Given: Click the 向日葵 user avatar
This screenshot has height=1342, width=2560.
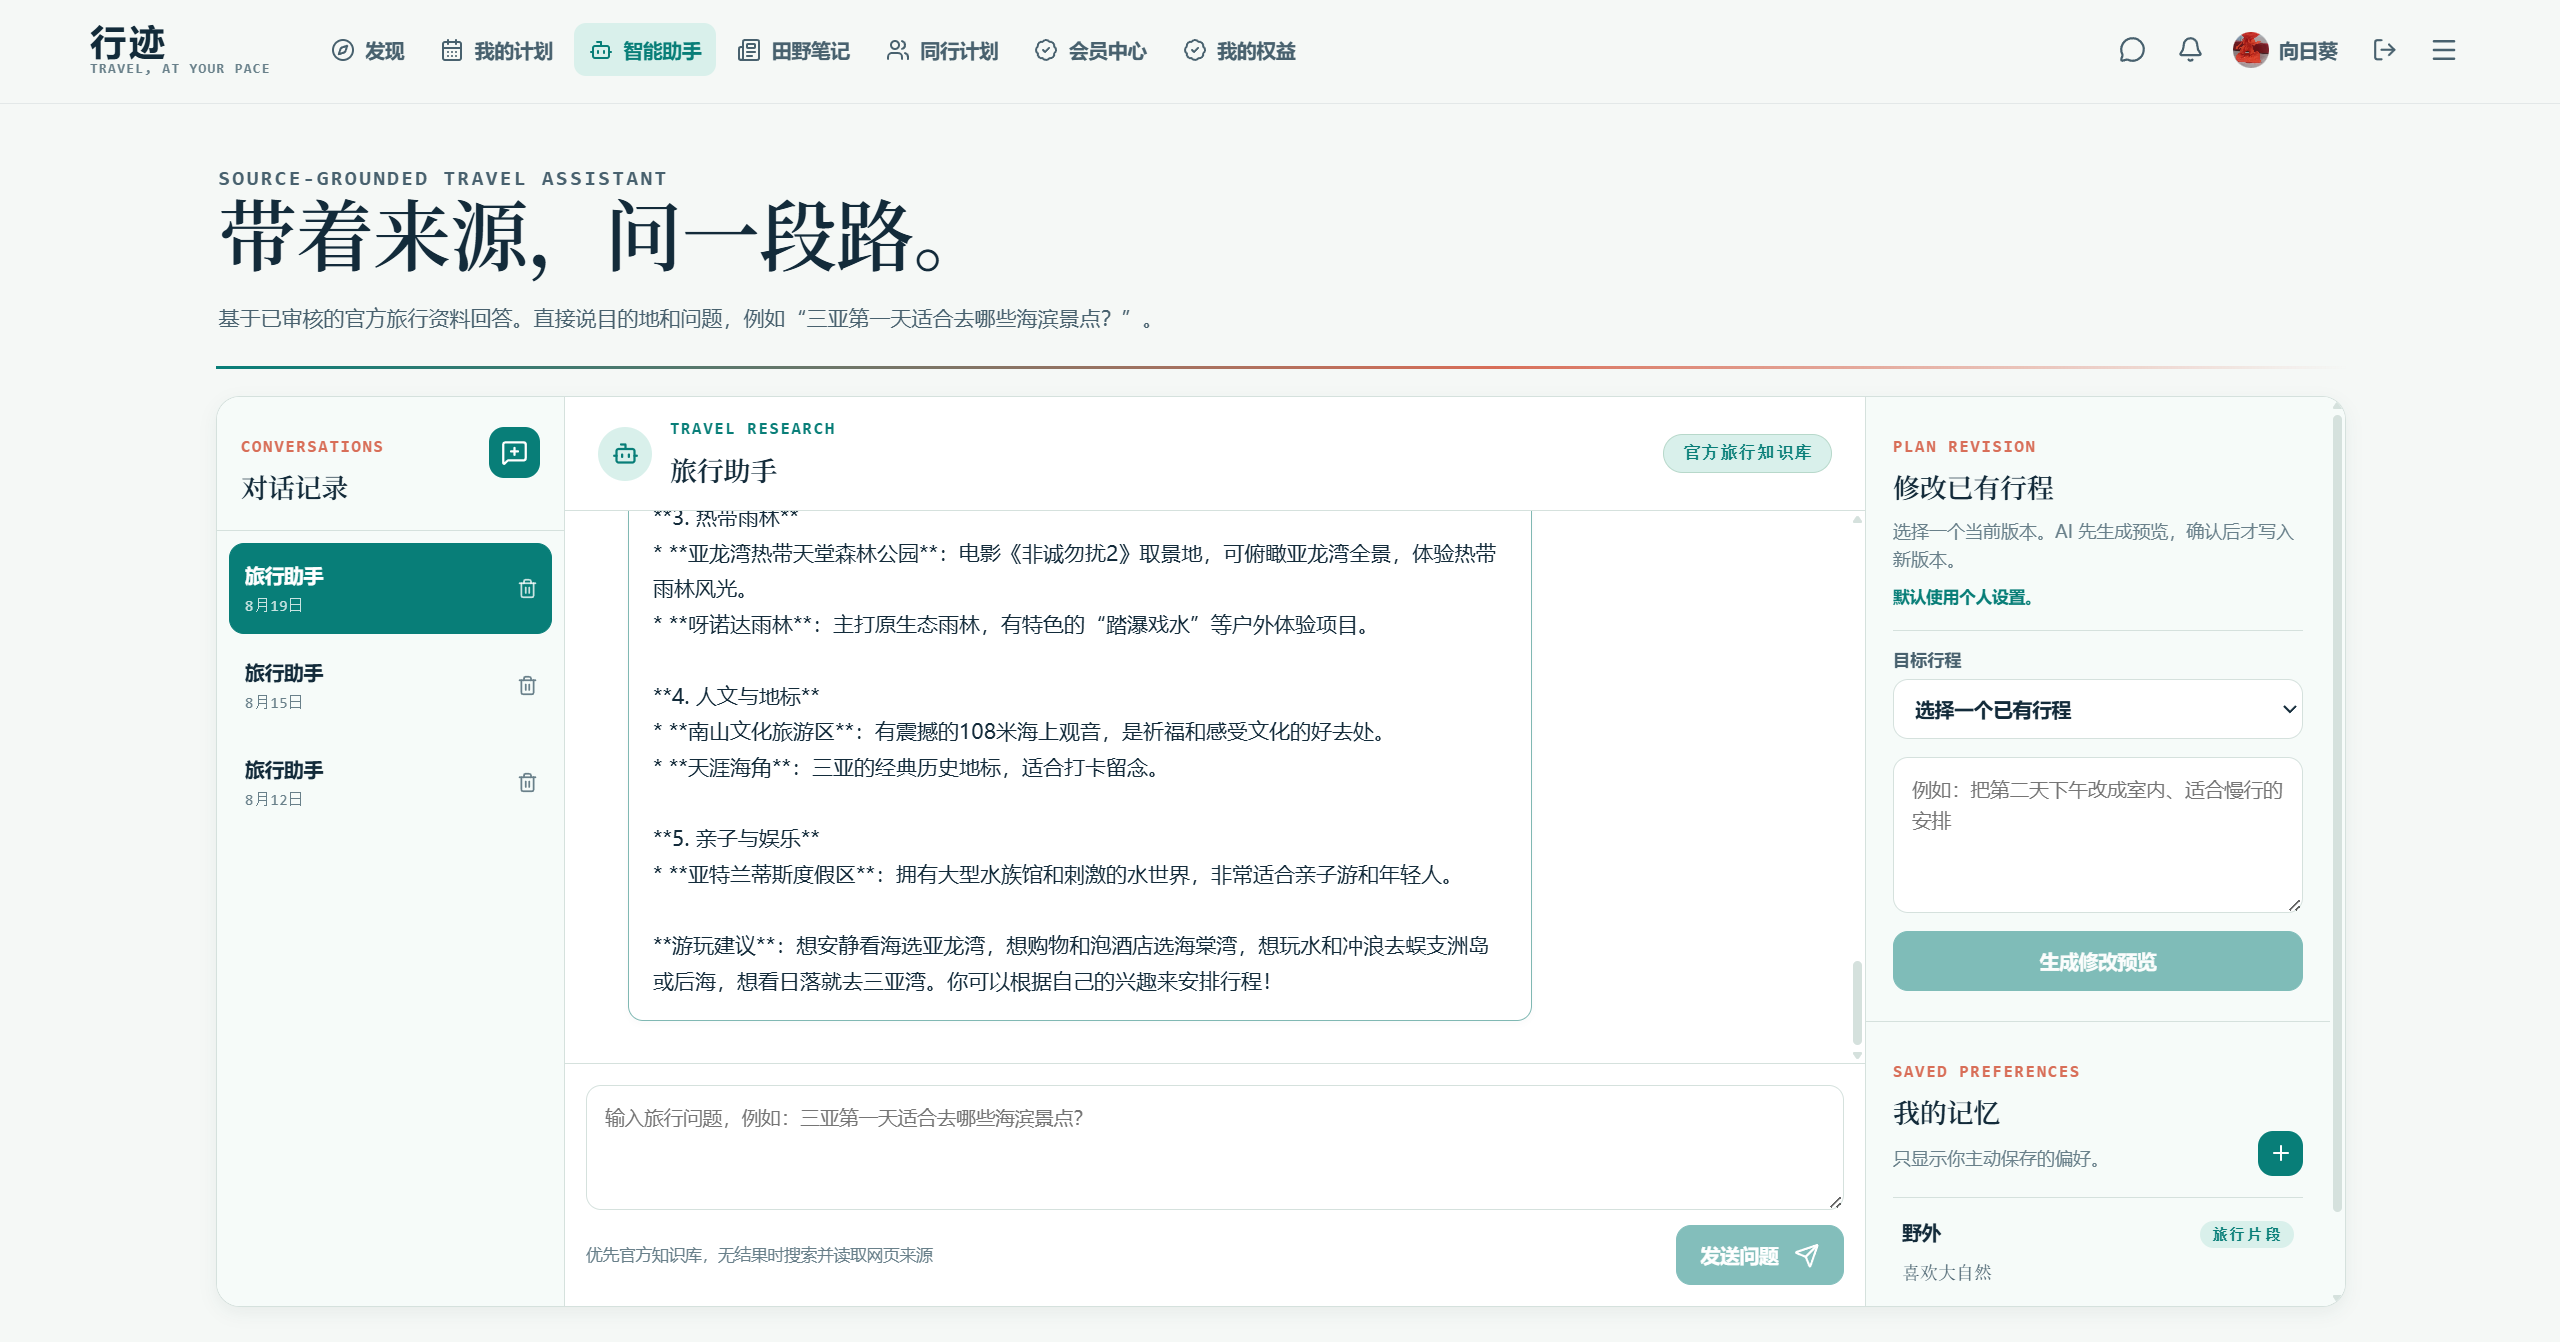Looking at the screenshot, I should pyautogui.click(x=2251, y=50).
